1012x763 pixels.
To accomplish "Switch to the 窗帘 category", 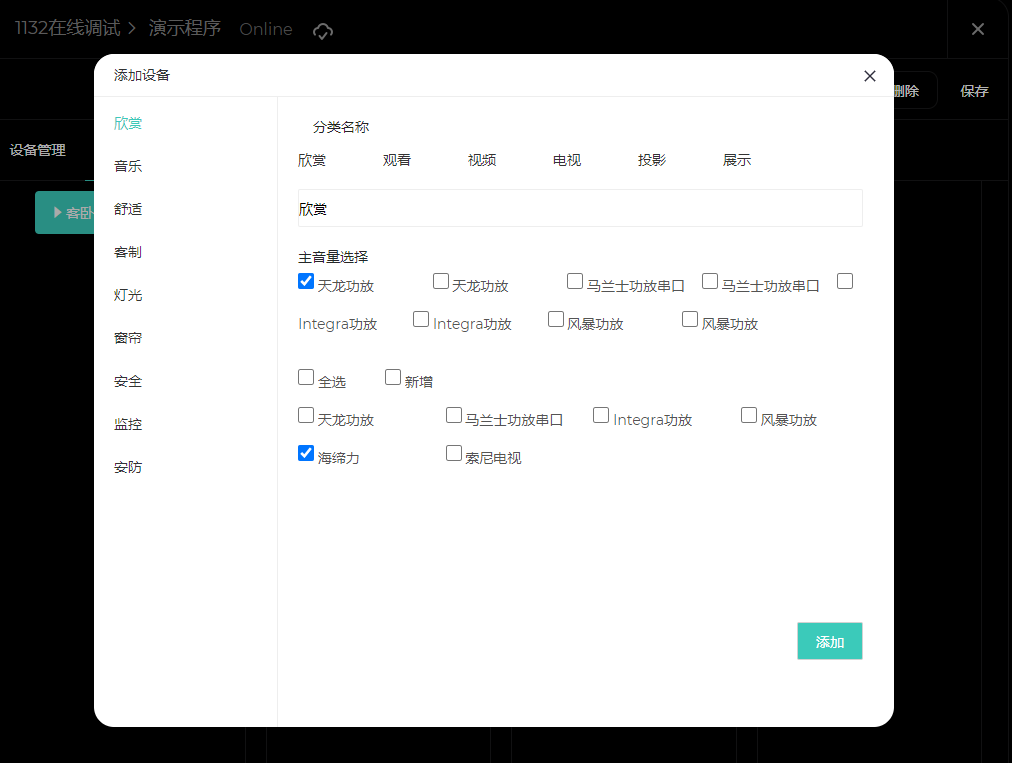I will tap(128, 338).
